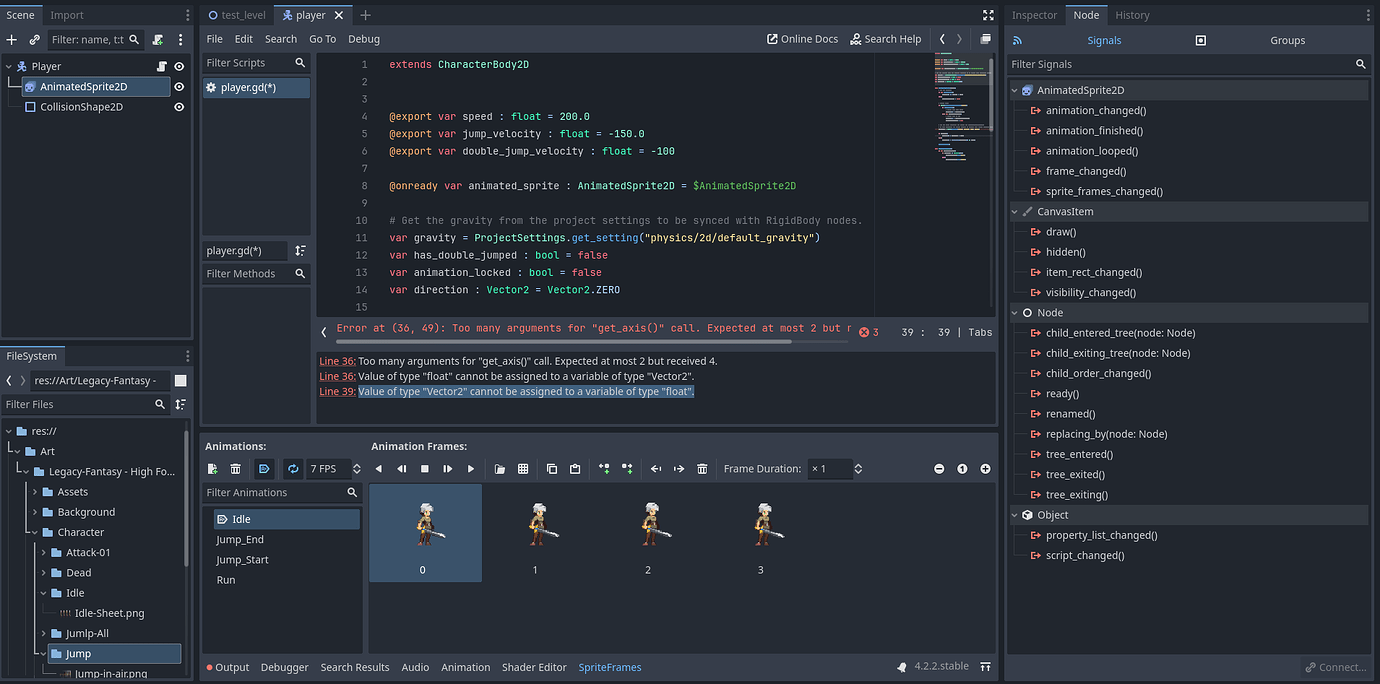Toggle the animation looping button
This screenshot has width=1380, height=684.
point(293,469)
